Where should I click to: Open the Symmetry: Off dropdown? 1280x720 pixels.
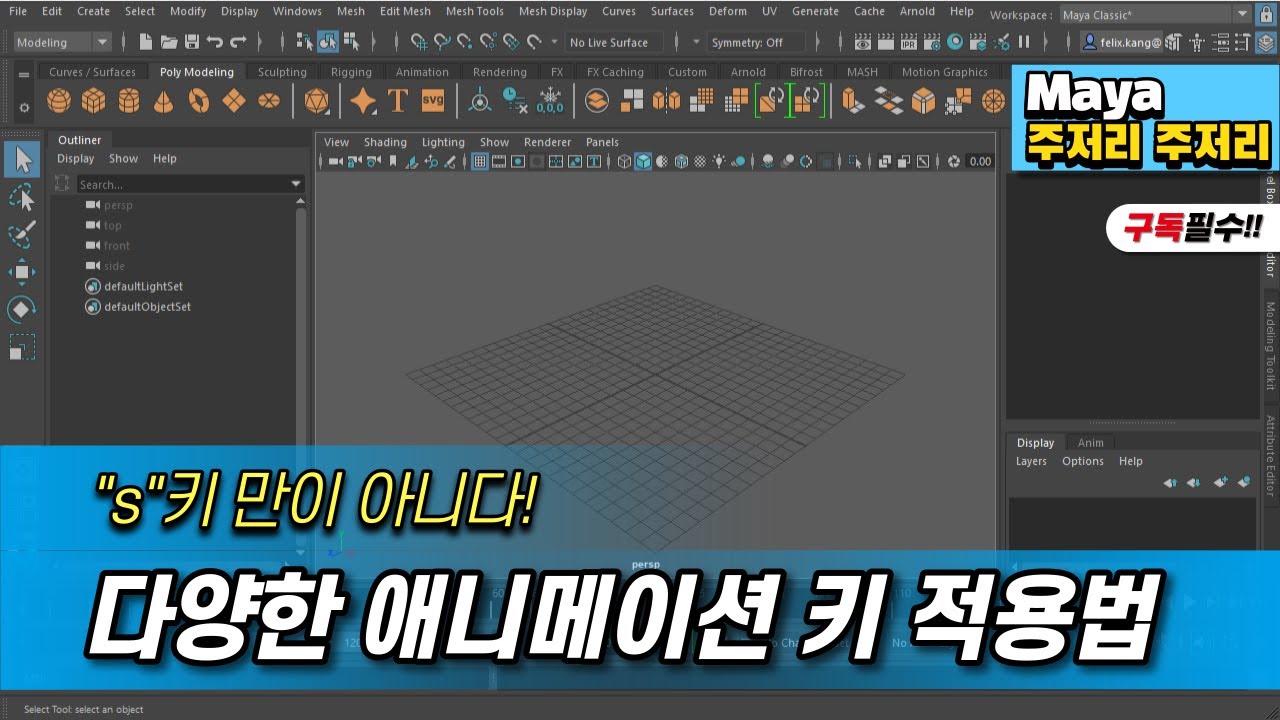click(756, 42)
